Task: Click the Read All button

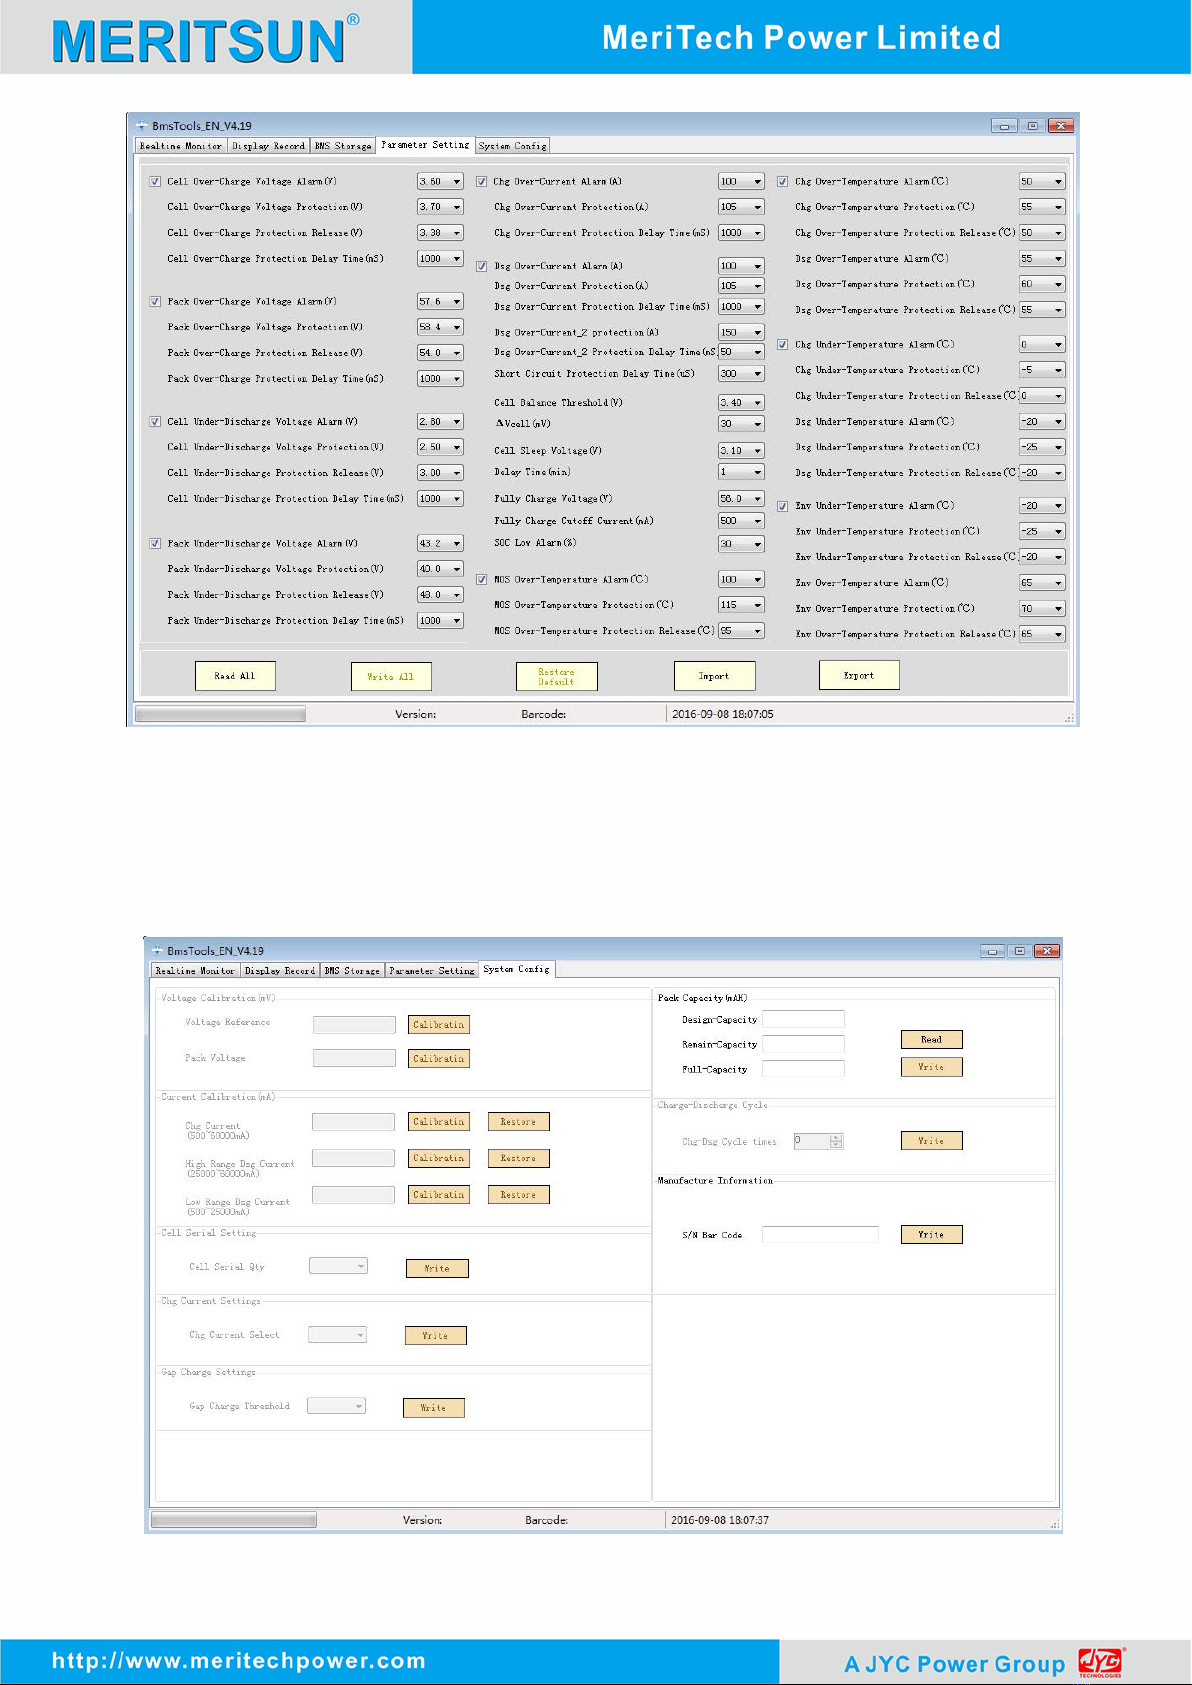Action: point(235,676)
